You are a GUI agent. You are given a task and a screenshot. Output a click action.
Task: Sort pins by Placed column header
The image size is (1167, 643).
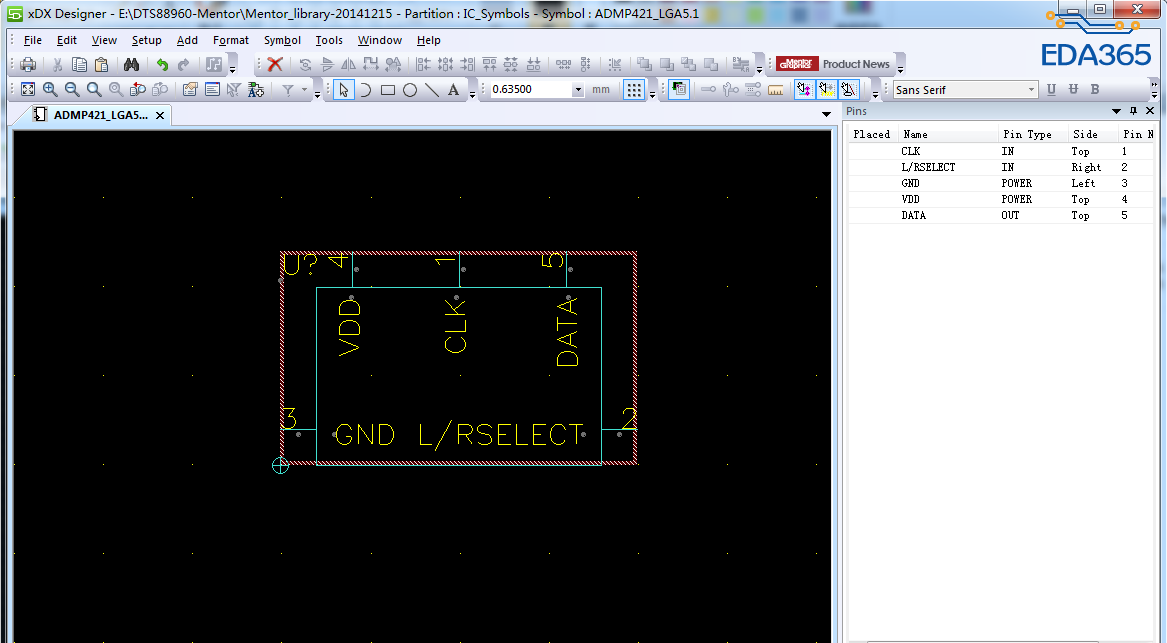(872, 134)
